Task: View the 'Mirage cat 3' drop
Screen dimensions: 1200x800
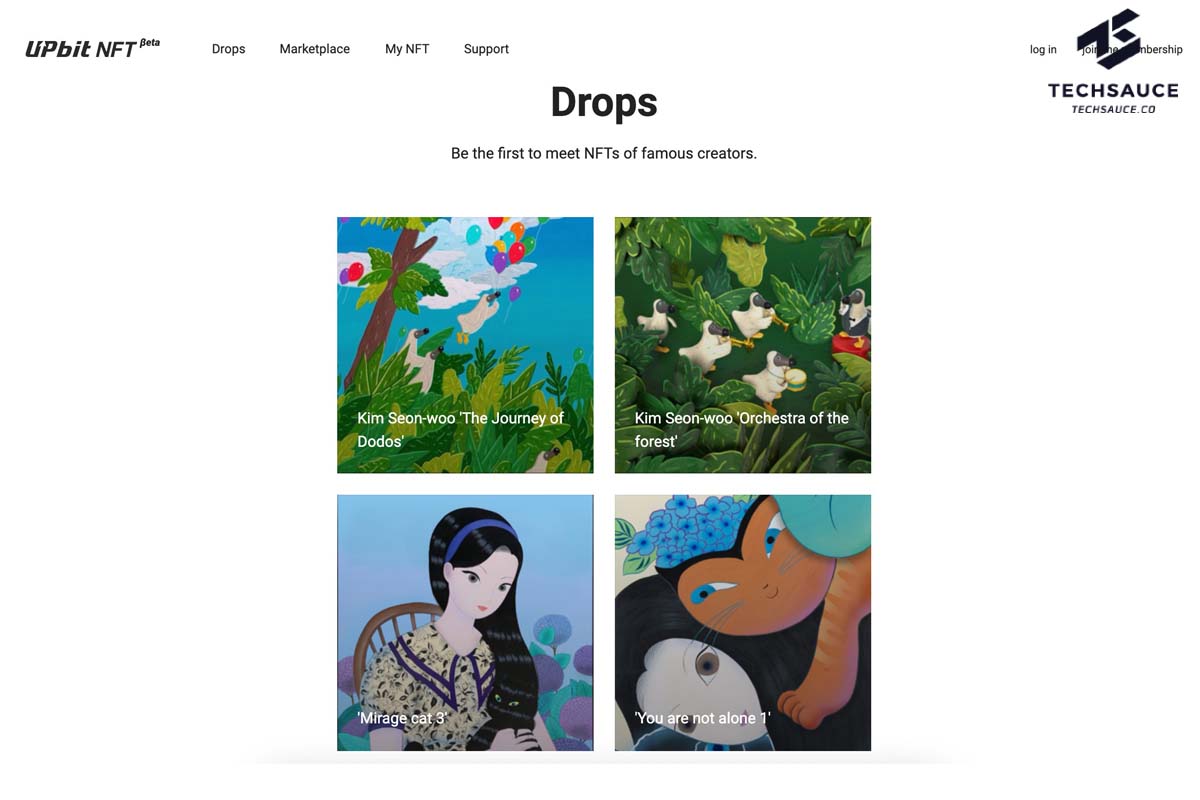Action: pyautogui.click(x=465, y=623)
